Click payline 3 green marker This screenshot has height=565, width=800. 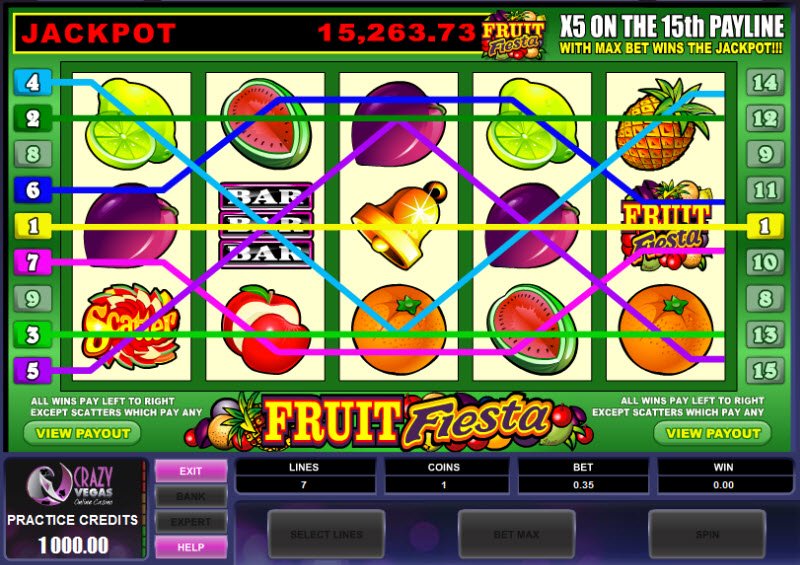click(33, 335)
